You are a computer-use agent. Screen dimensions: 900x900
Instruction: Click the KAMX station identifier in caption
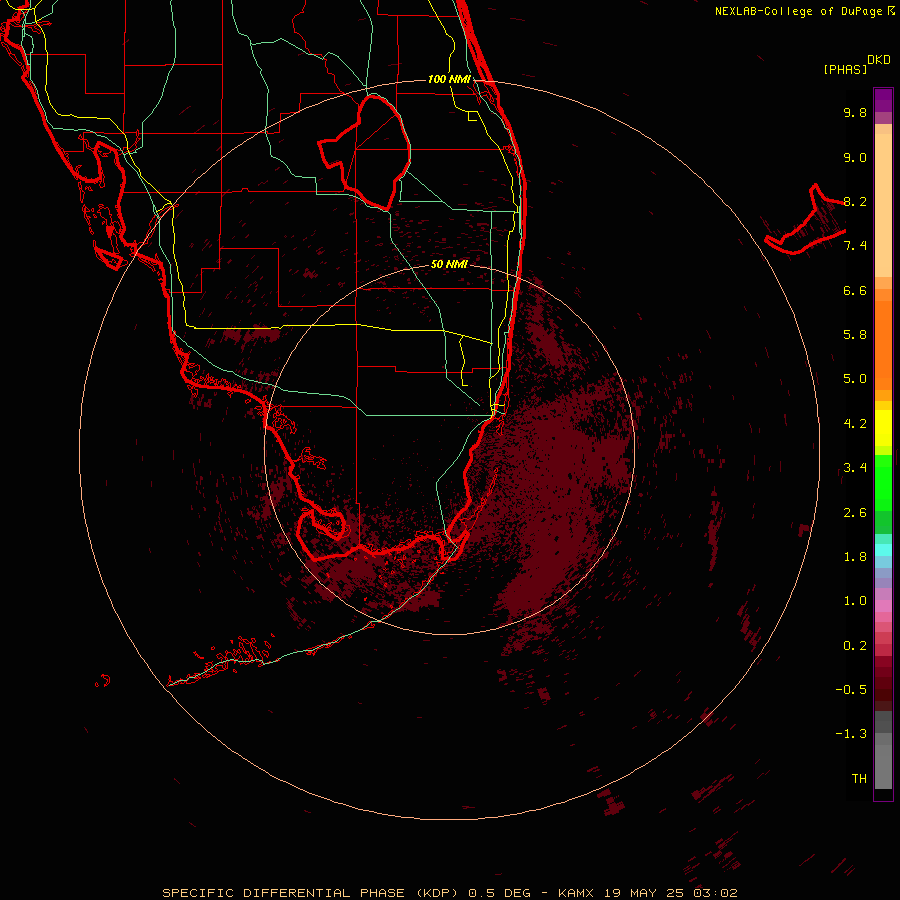tap(578, 893)
